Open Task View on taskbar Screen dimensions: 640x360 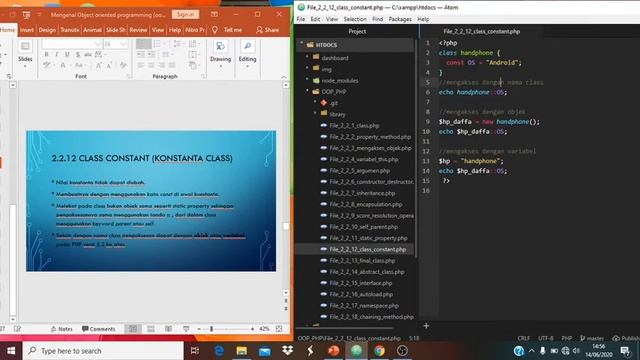pos(195,351)
